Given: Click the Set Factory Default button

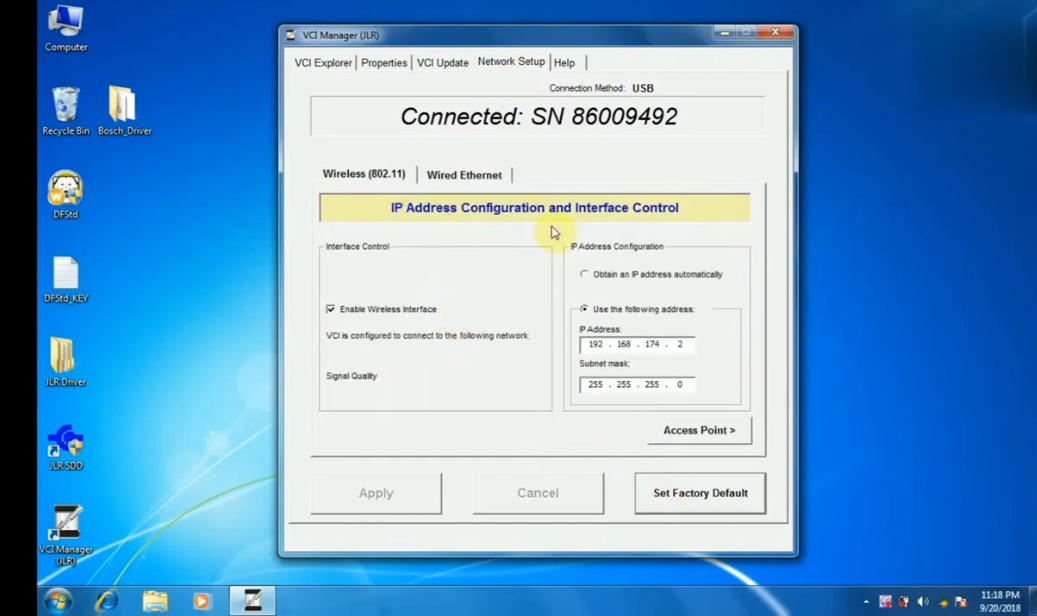Looking at the screenshot, I should [x=700, y=493].
